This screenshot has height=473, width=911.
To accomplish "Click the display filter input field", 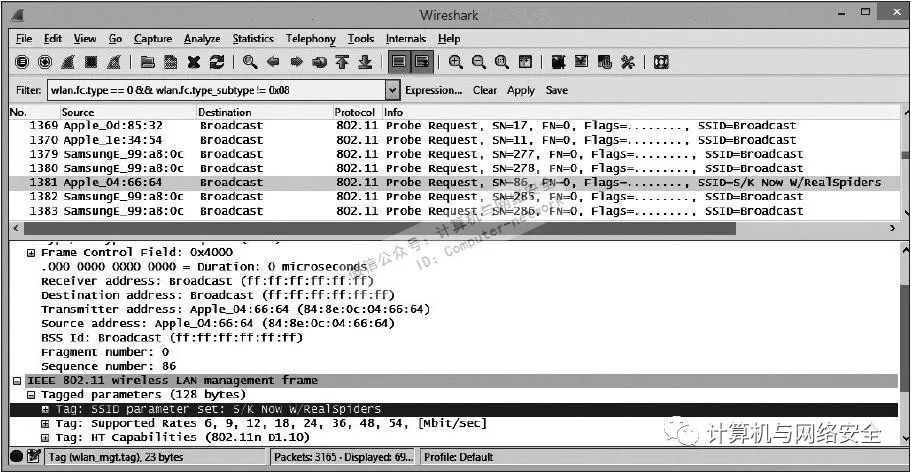I will [x=216, y=90].
